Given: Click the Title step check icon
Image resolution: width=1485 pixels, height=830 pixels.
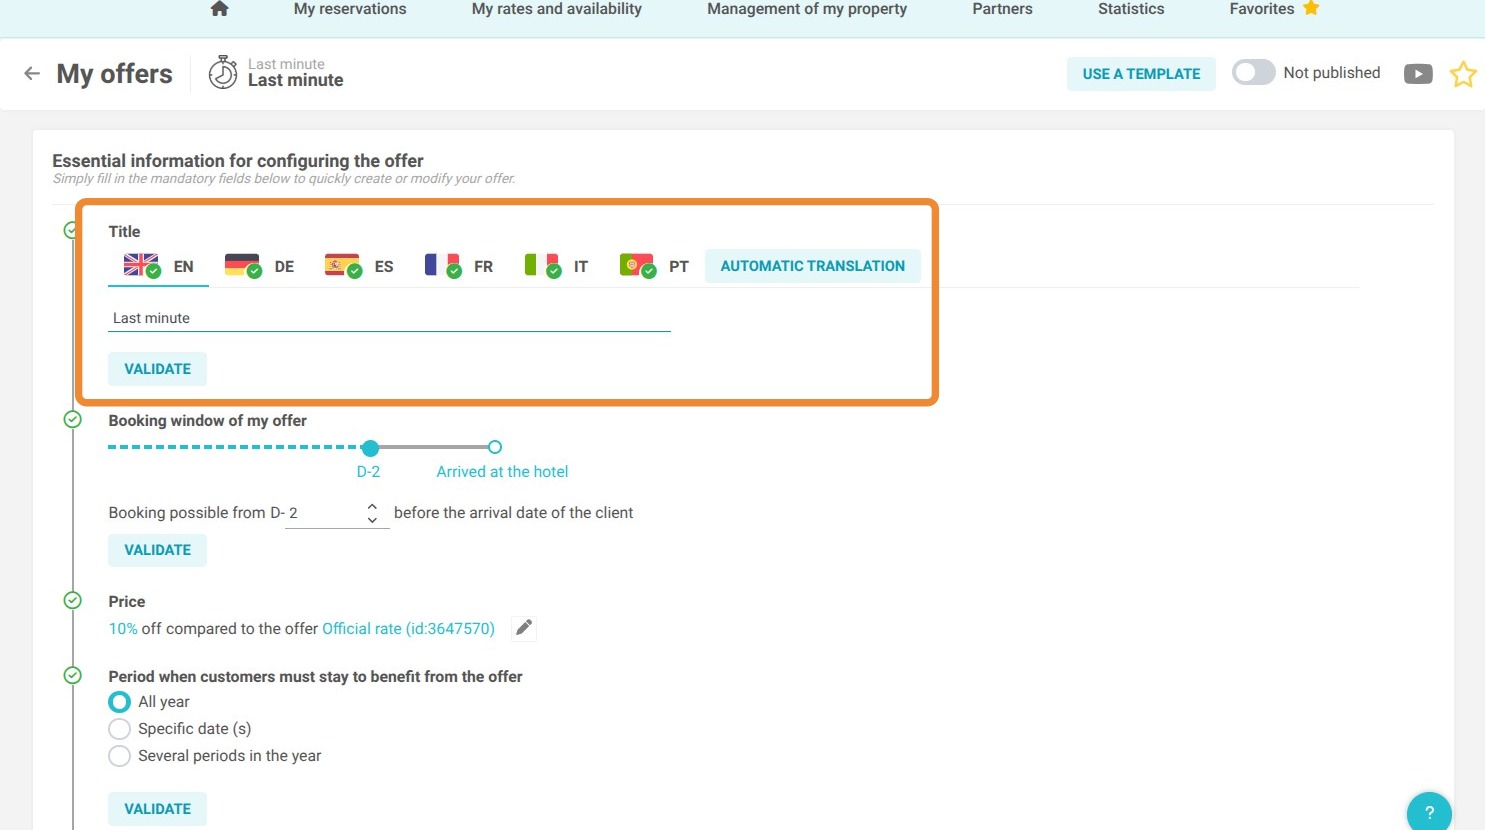Looking at the screenshot, I should coord(72,231).
